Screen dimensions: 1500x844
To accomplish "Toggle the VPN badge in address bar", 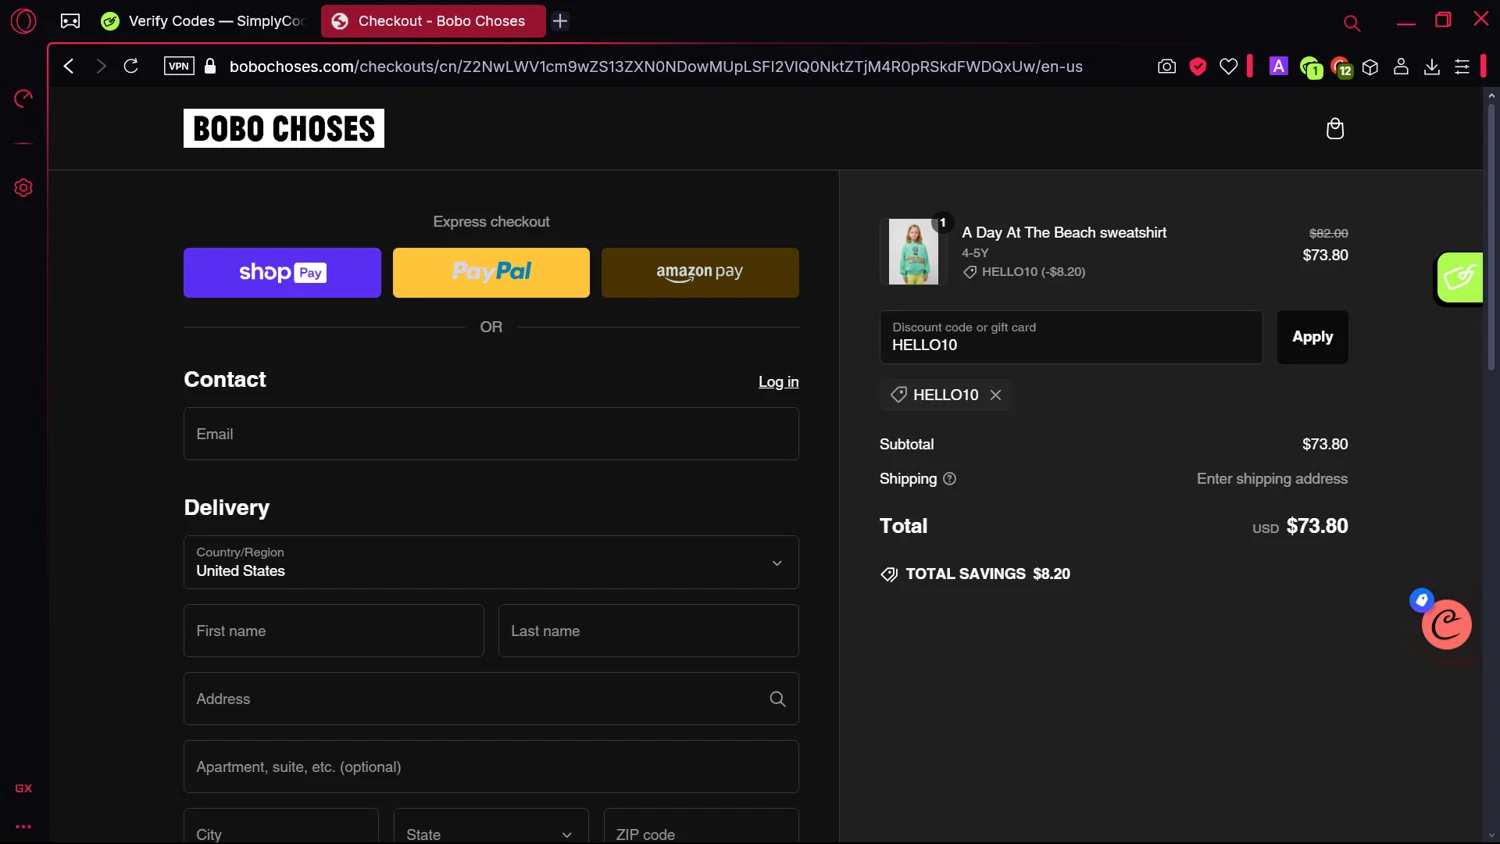I will pyautogui.click(x=179, y=66).
